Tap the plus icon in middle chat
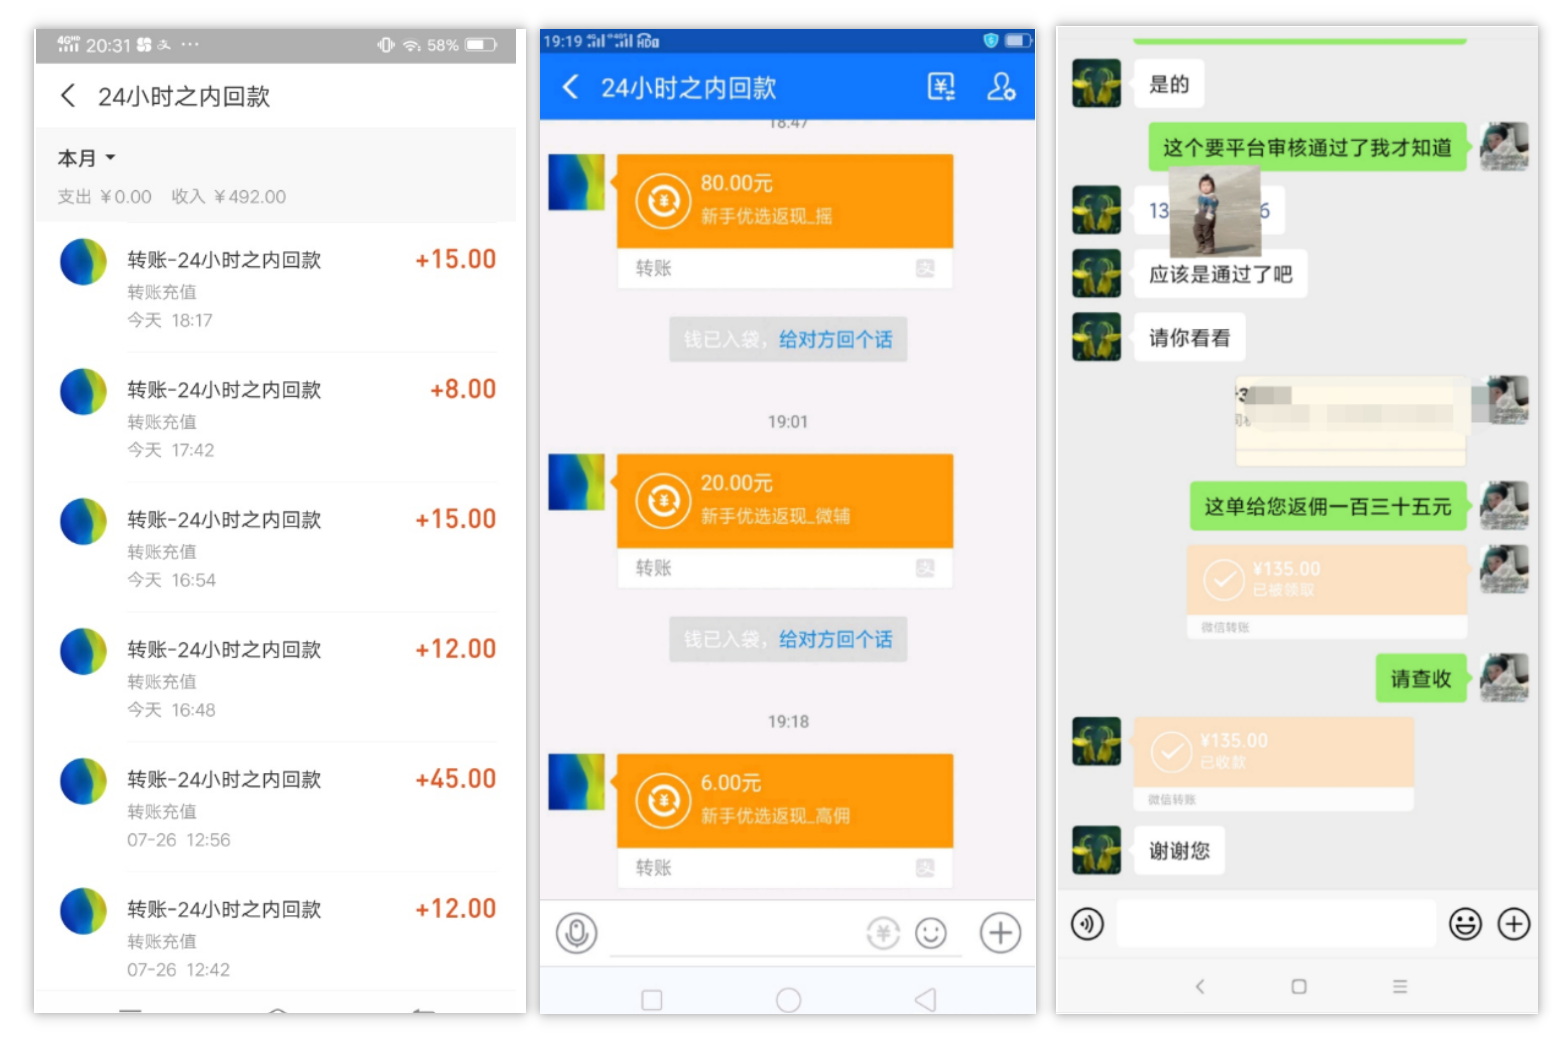 (1000, 933)
